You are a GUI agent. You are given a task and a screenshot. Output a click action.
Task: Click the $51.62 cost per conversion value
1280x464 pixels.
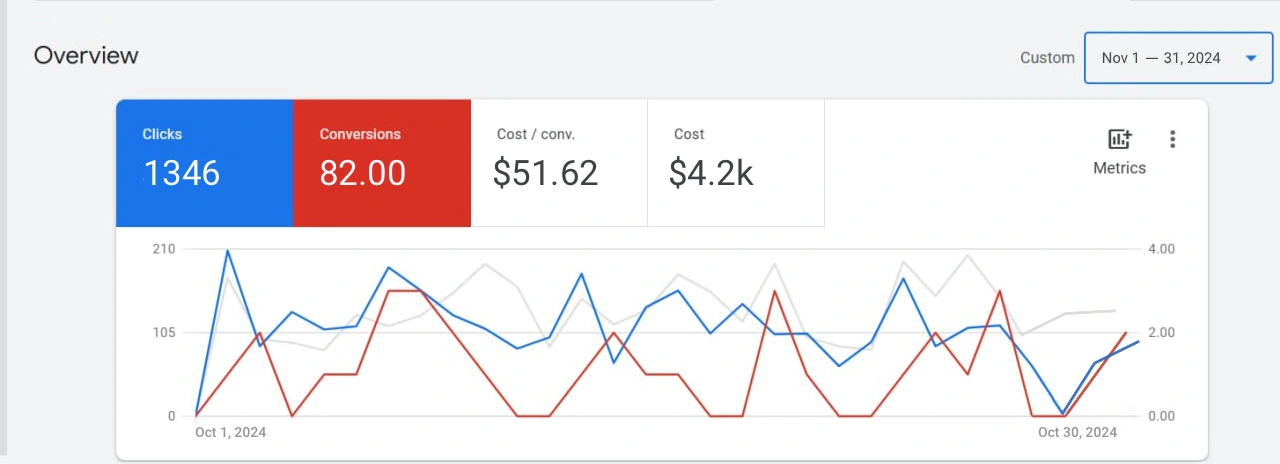tap(545, 174)
